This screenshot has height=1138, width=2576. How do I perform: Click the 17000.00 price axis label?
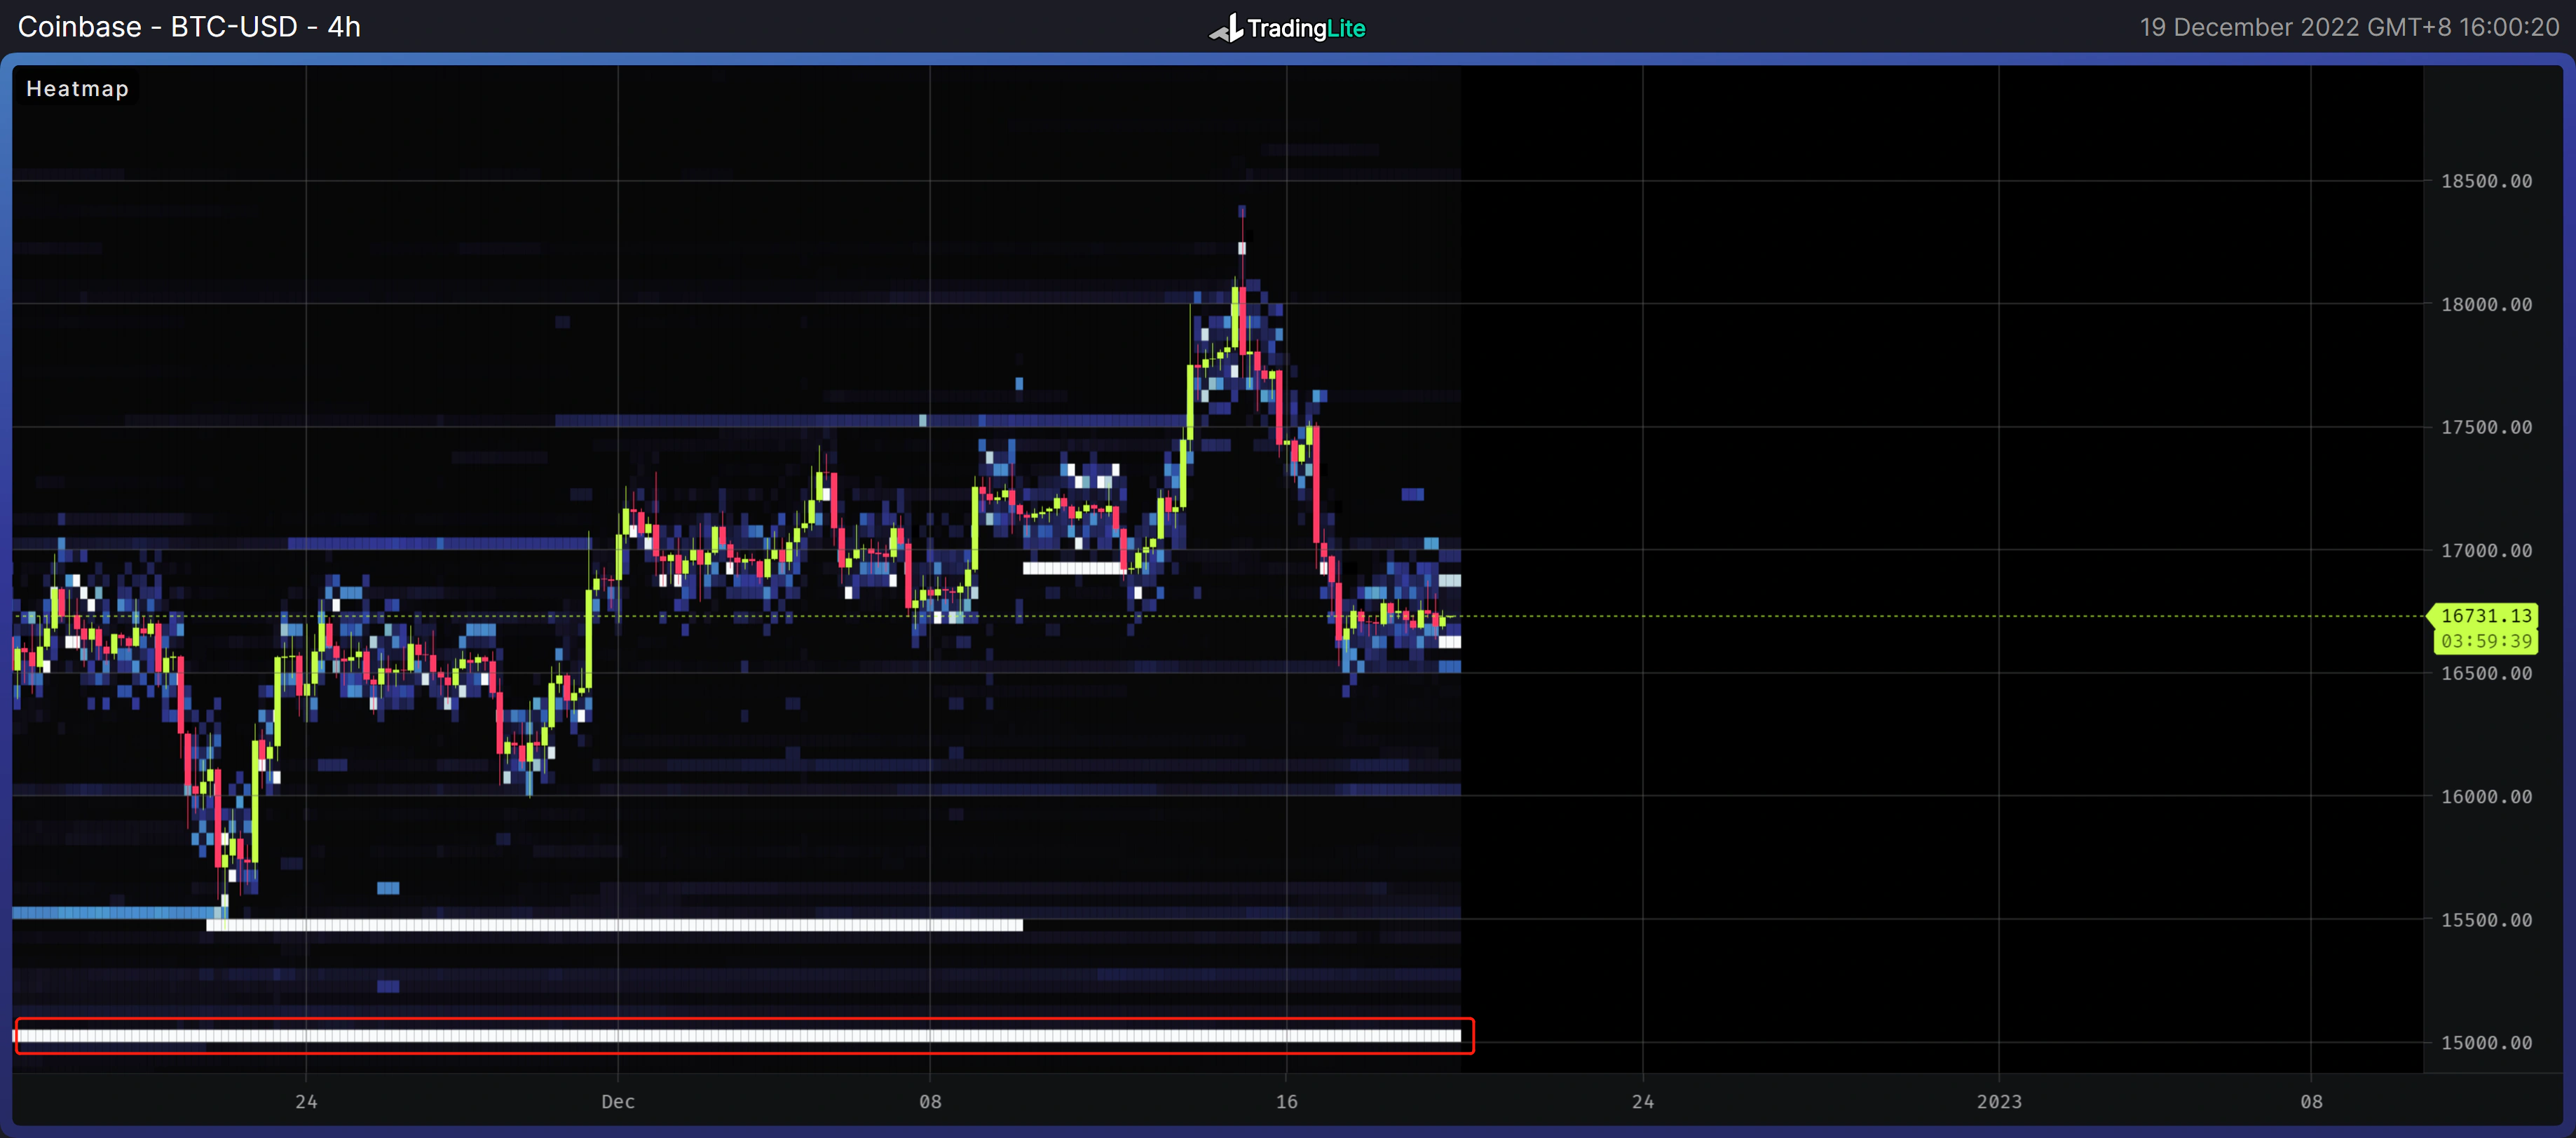2486,550
